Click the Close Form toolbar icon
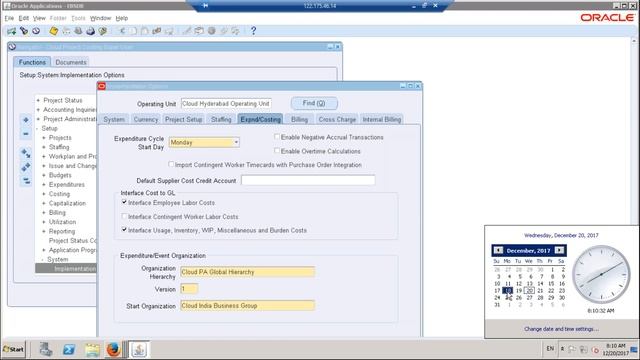Screen dimensions: 640x360 pyautogui.click(x=102, y=31)
